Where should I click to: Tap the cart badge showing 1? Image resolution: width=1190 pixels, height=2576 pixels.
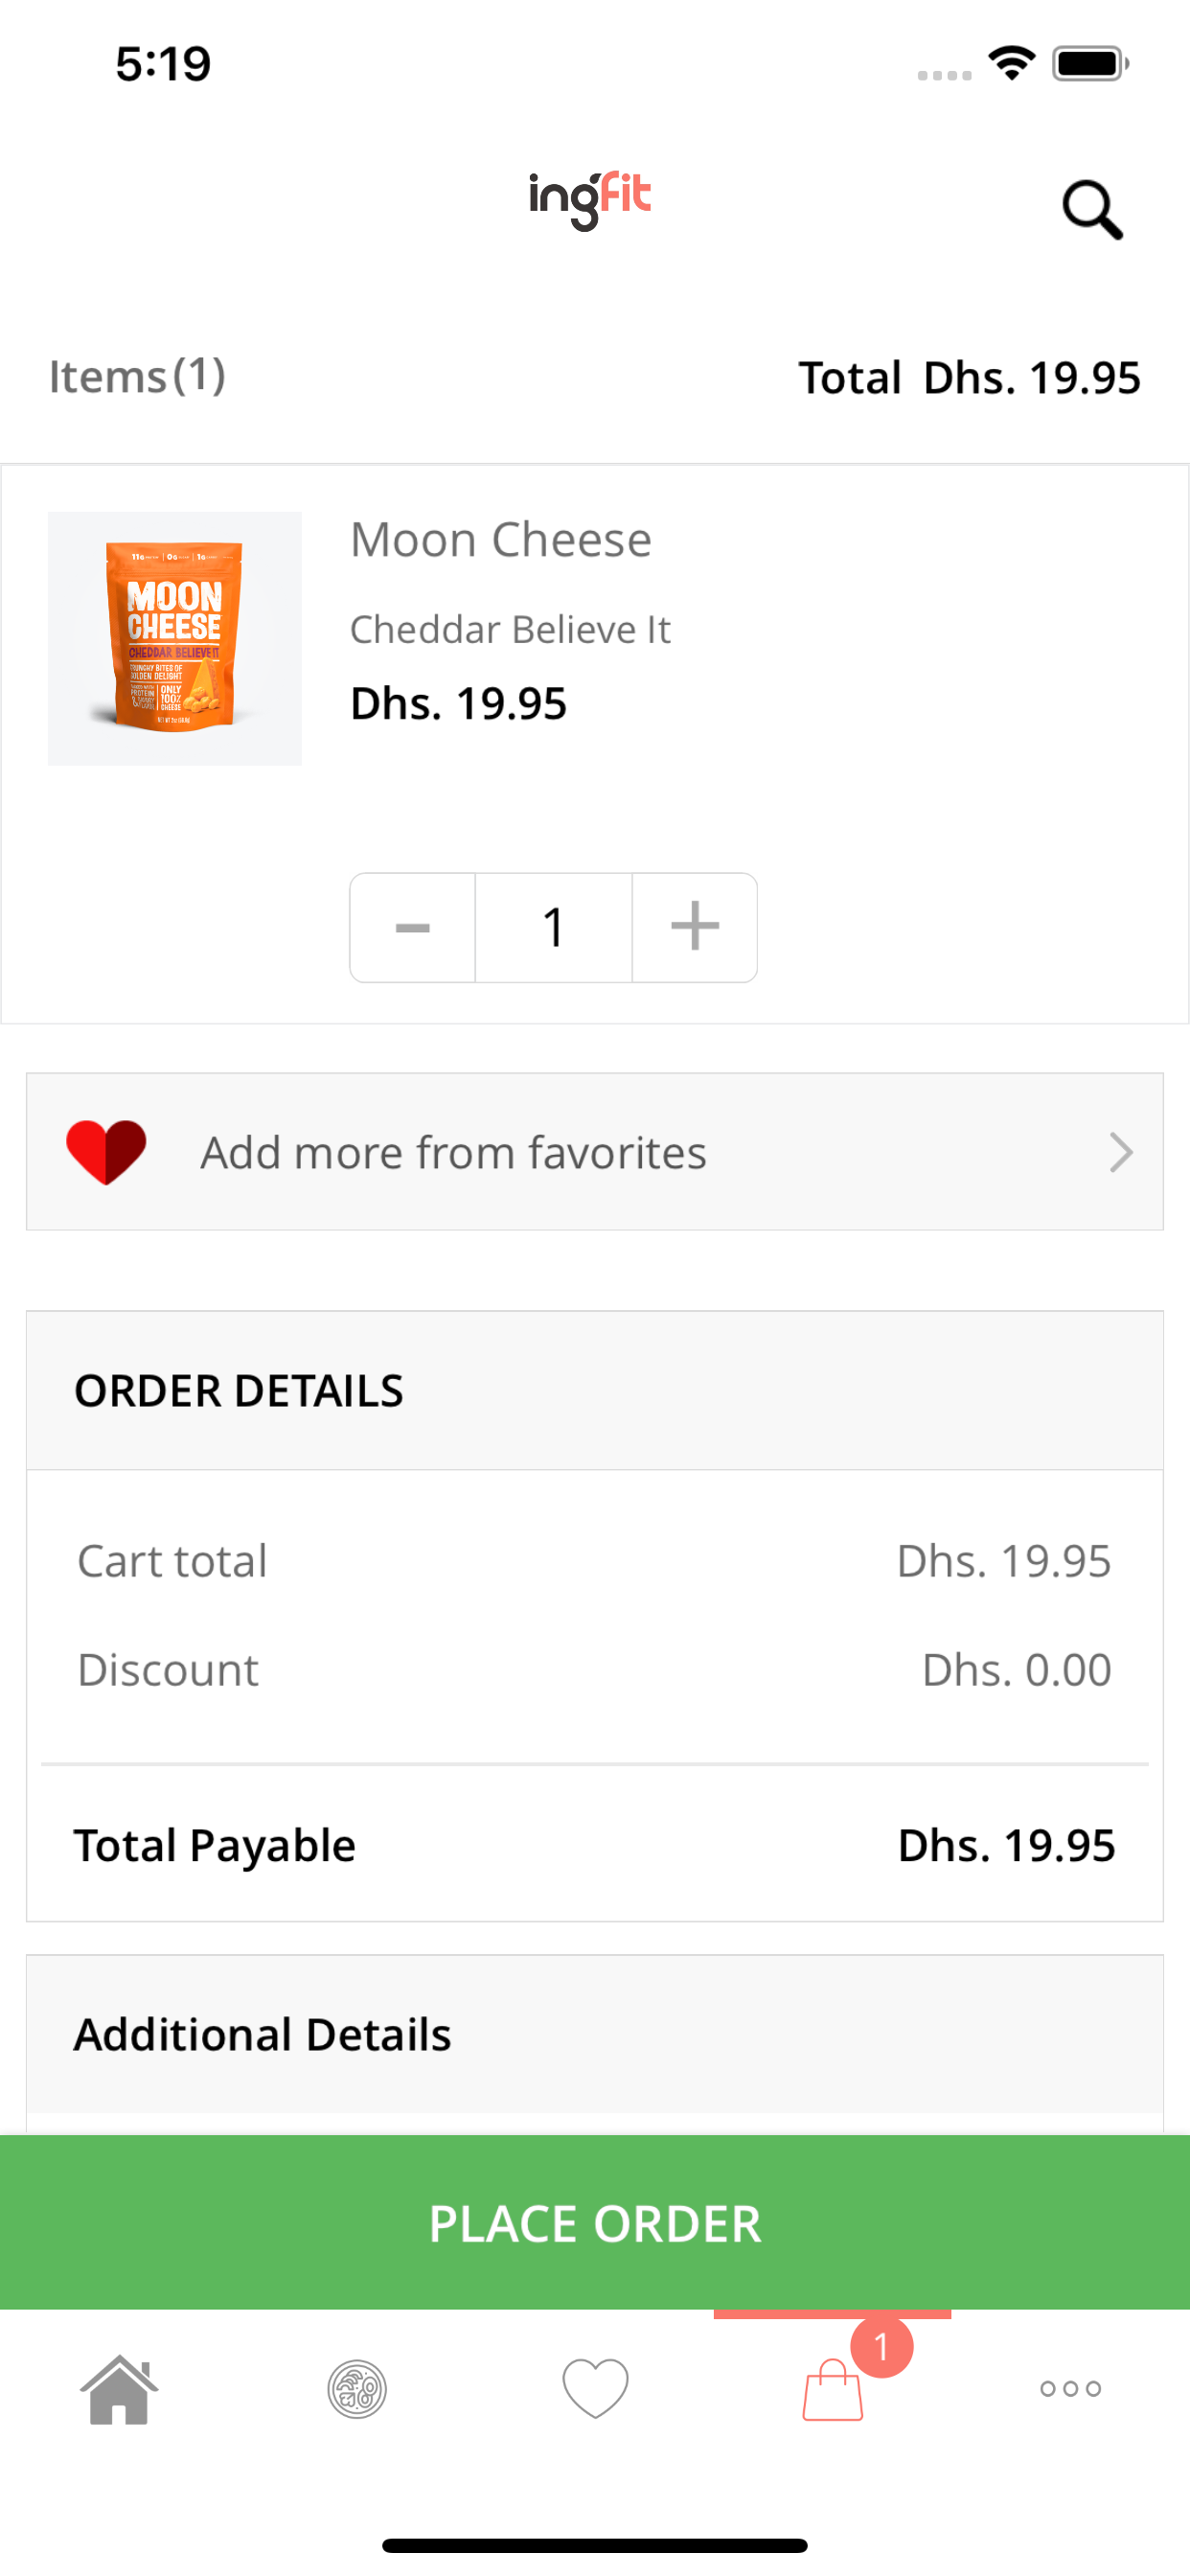[881, 2346]
